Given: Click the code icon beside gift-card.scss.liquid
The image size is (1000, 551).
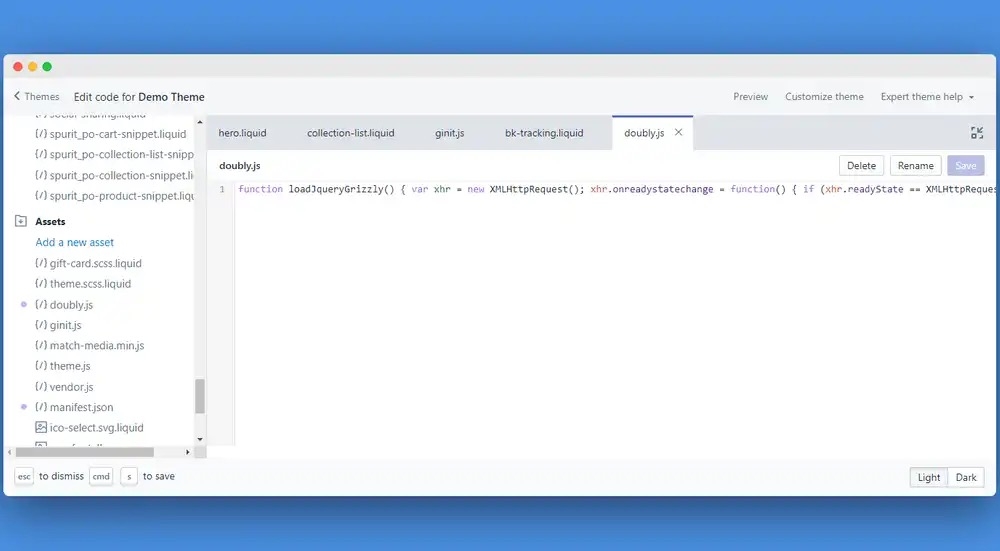Looking at the screenshot, I should tap(41, 263).
